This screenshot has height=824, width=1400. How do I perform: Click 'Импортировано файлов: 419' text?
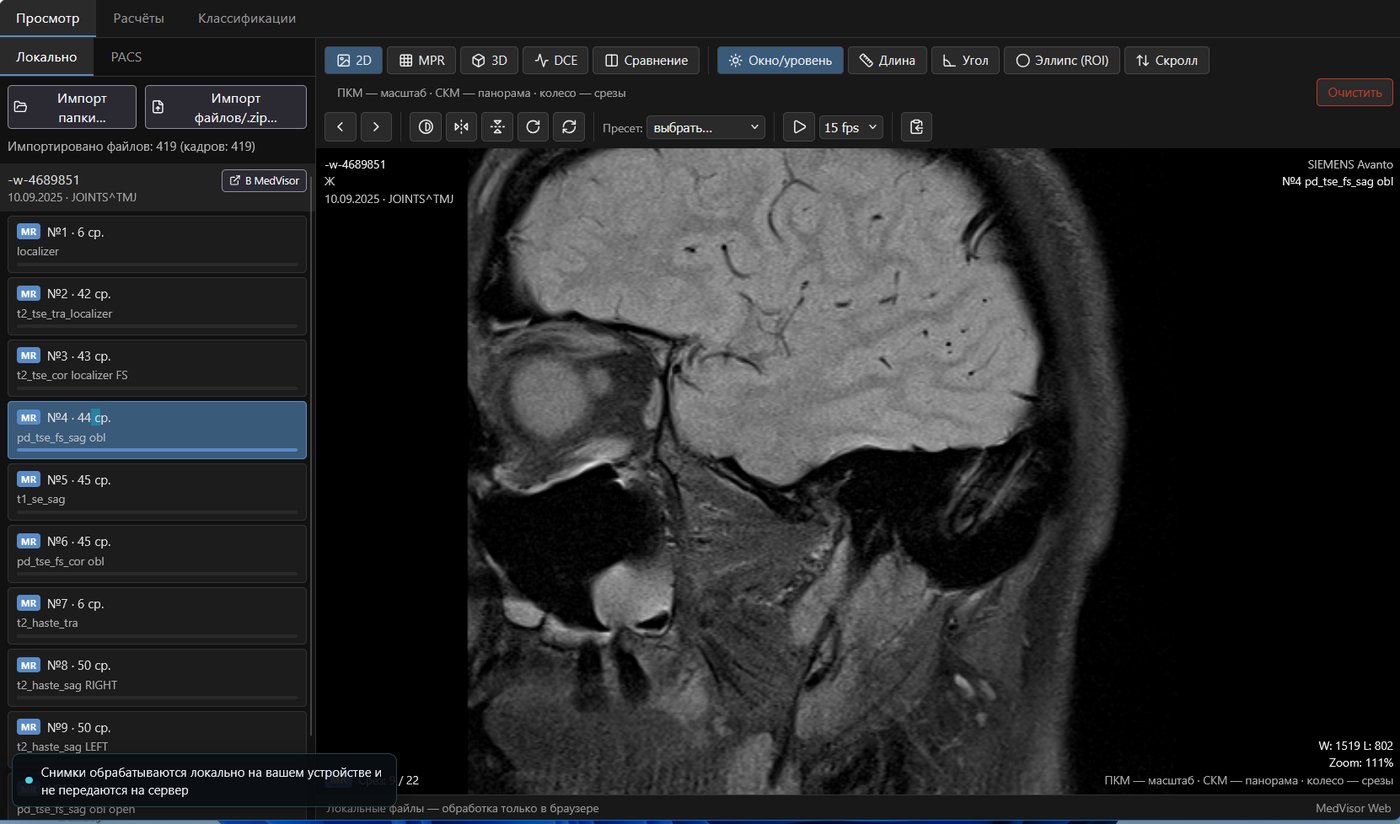(x=131, y=146)
